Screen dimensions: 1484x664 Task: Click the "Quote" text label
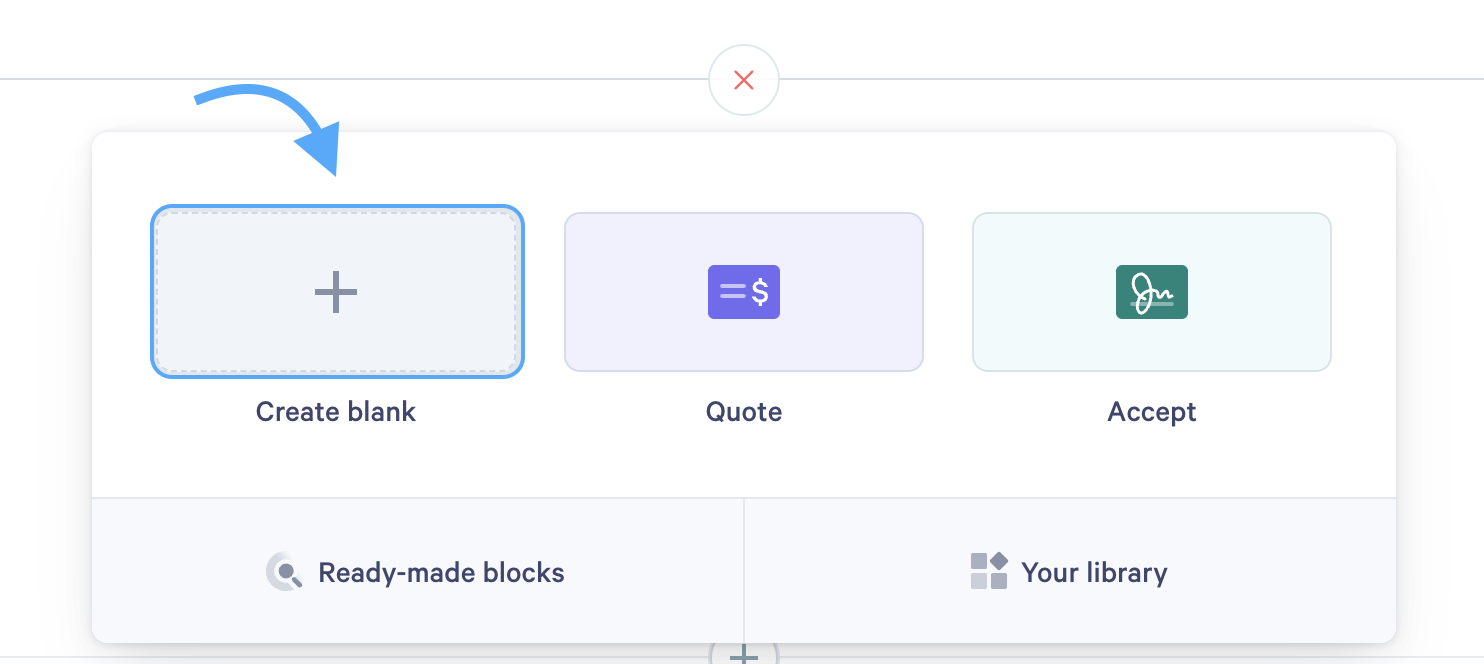pos(744,411)
